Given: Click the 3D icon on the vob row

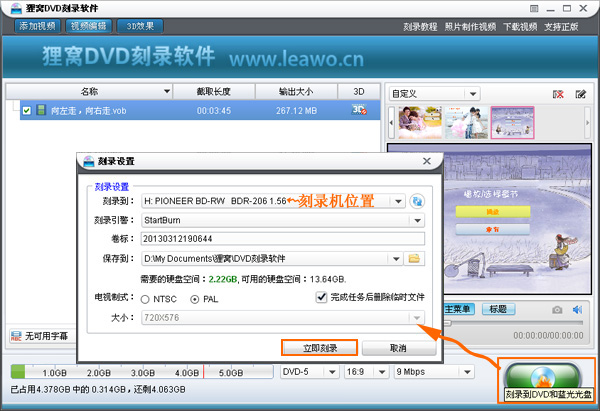Looking at the screenshot, I should tap(359, 110).
